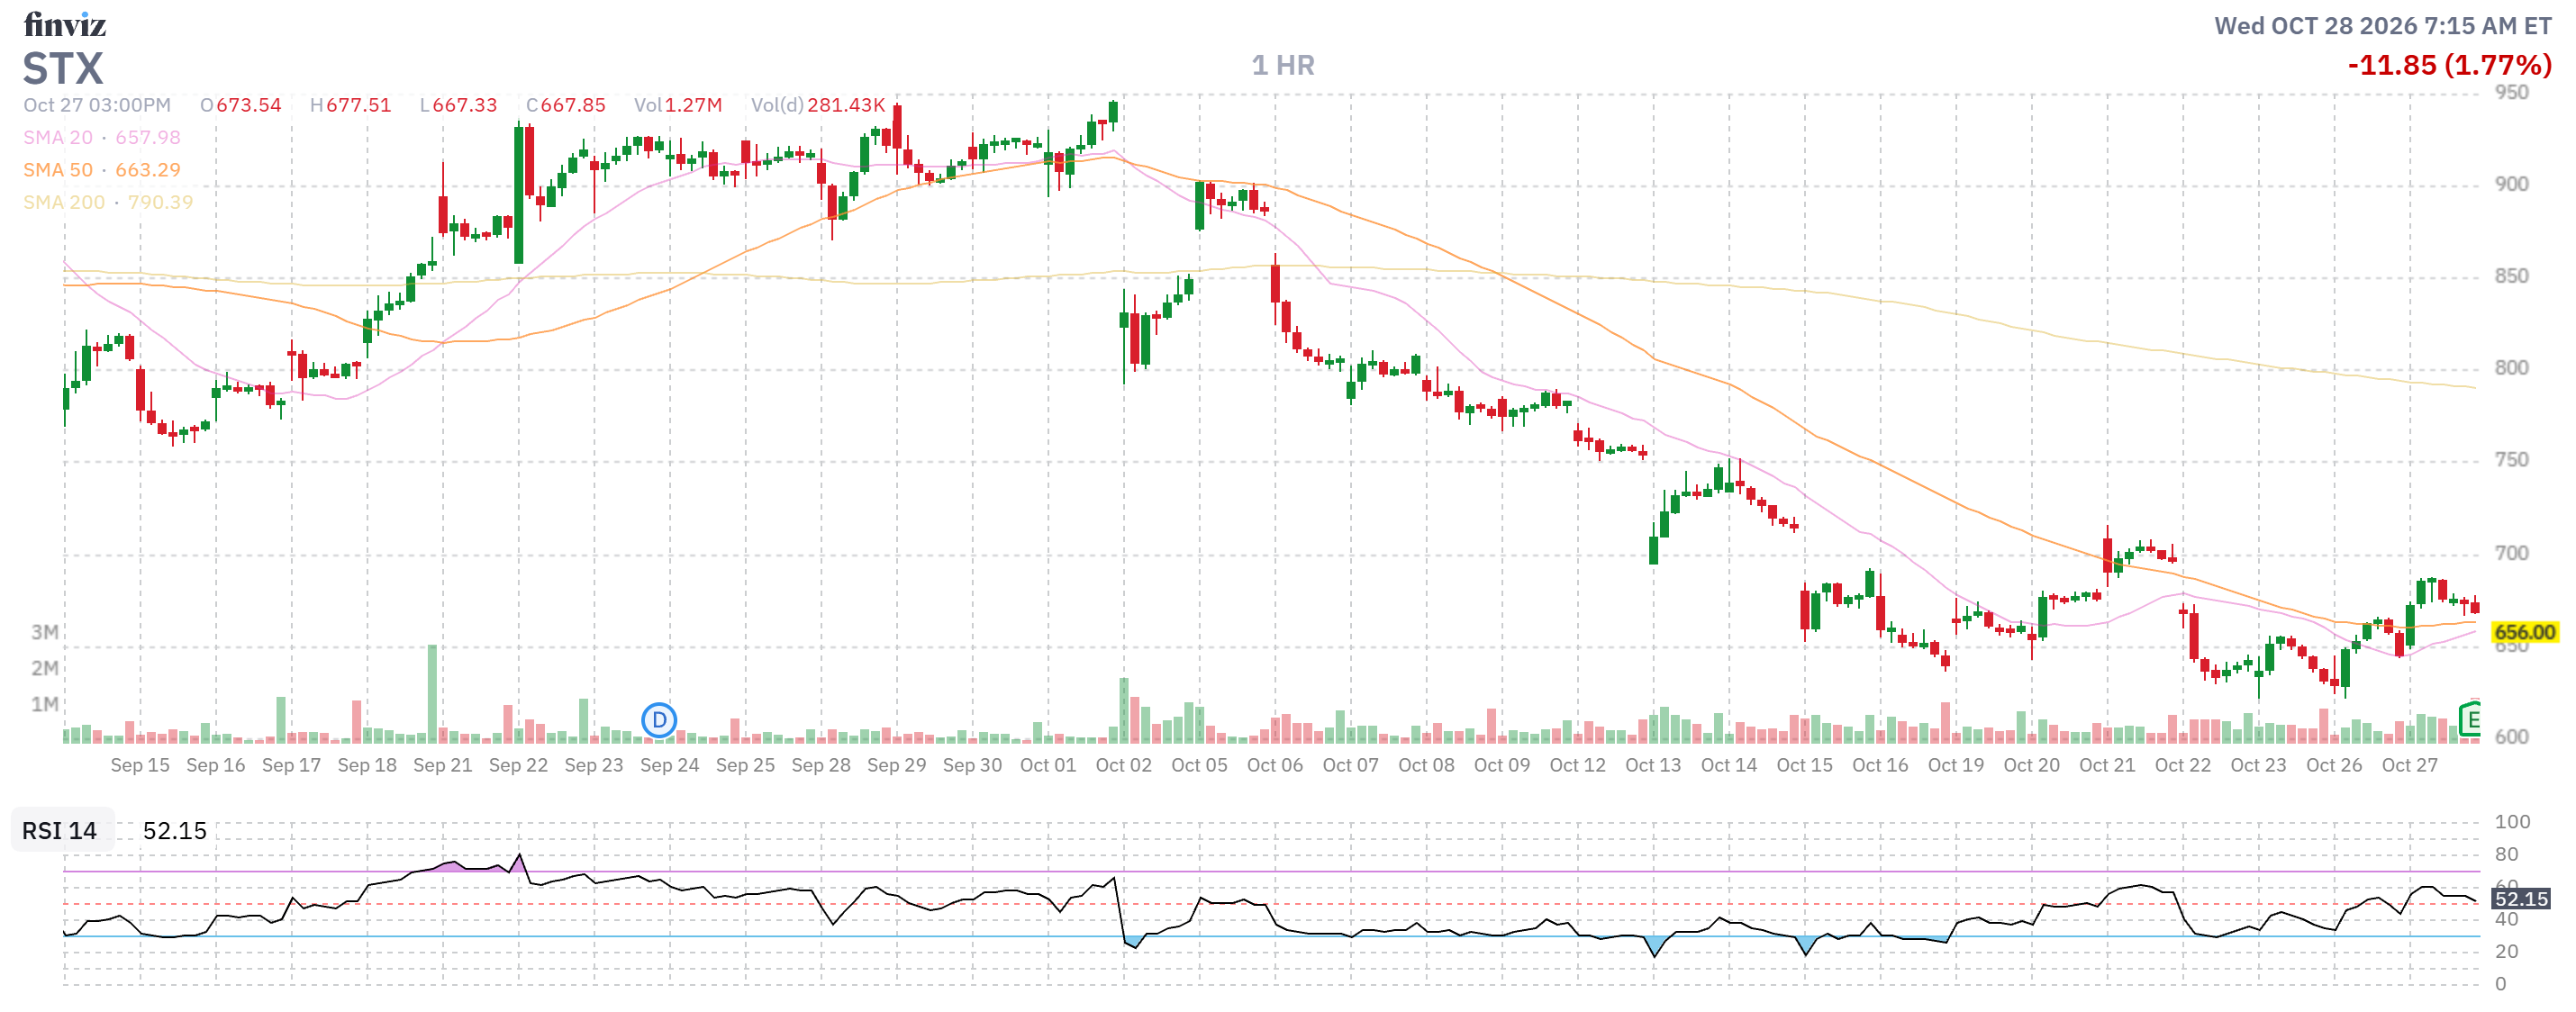Click the 900 price axis label
The width and height of the screenshot is (2576, 1012).
tap(2511, 184)
